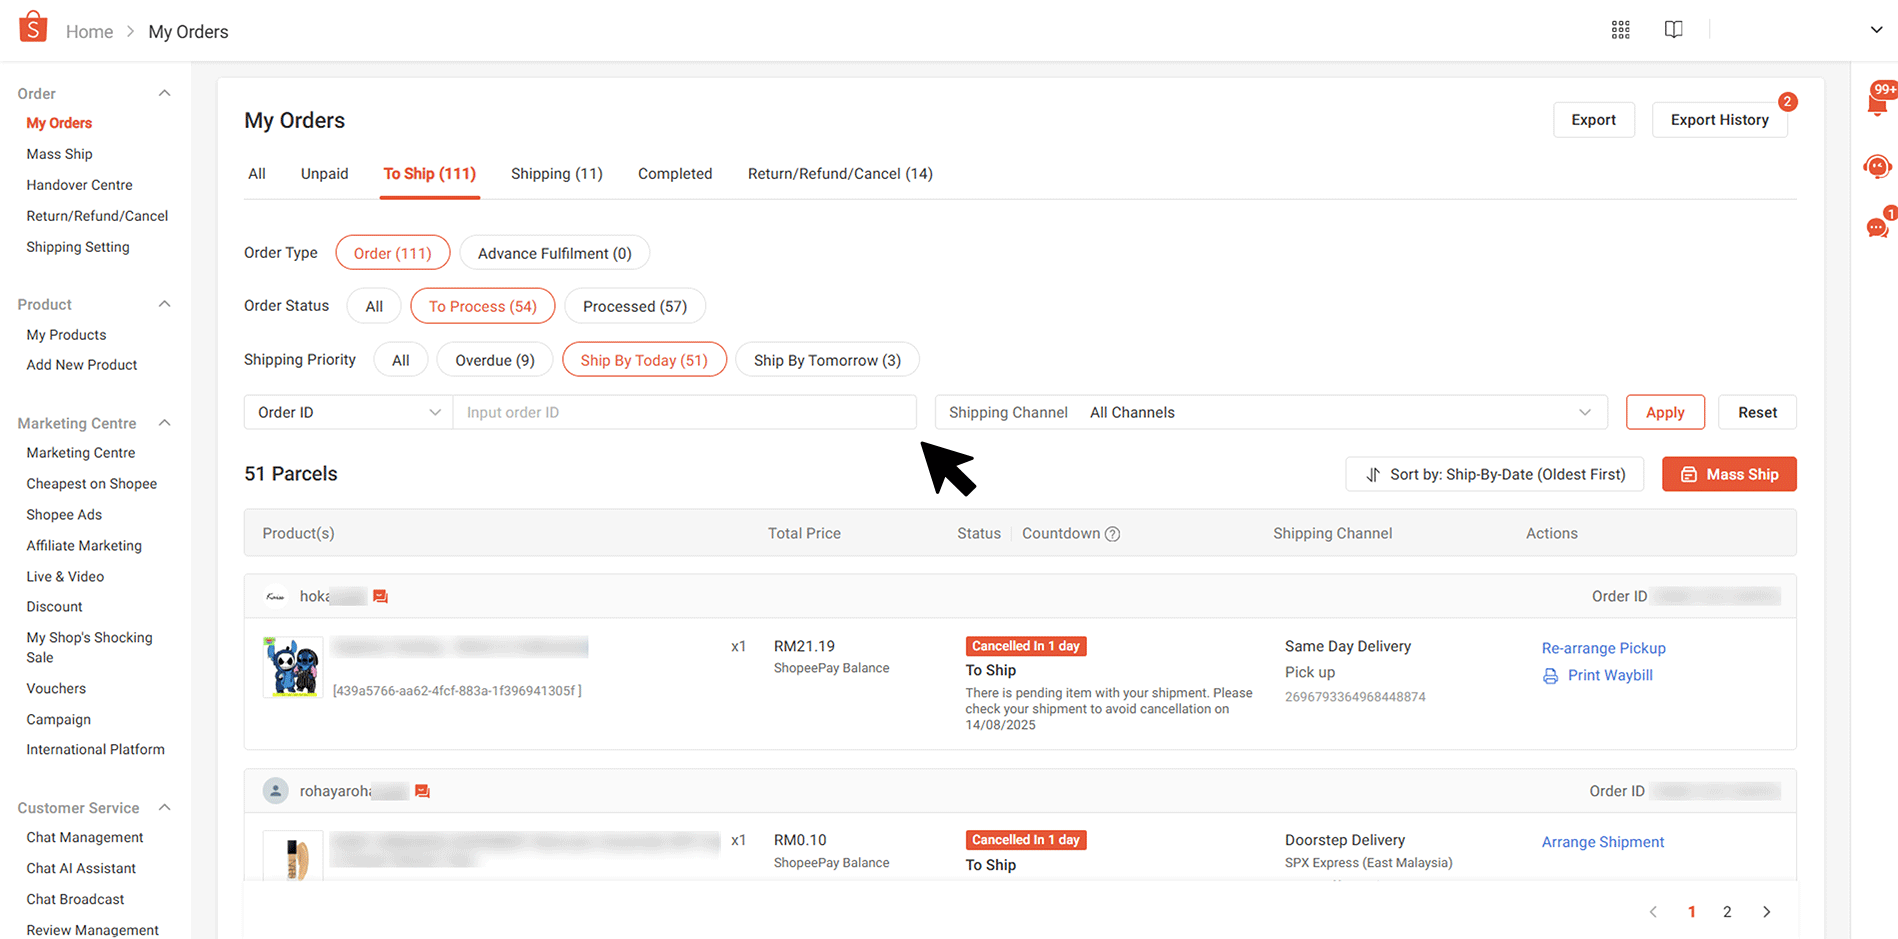The height and width of the screenshot is (939, 1898).
Task: Switch to Return/Refund/Cancel (14) tab
Action: (840, 174)
